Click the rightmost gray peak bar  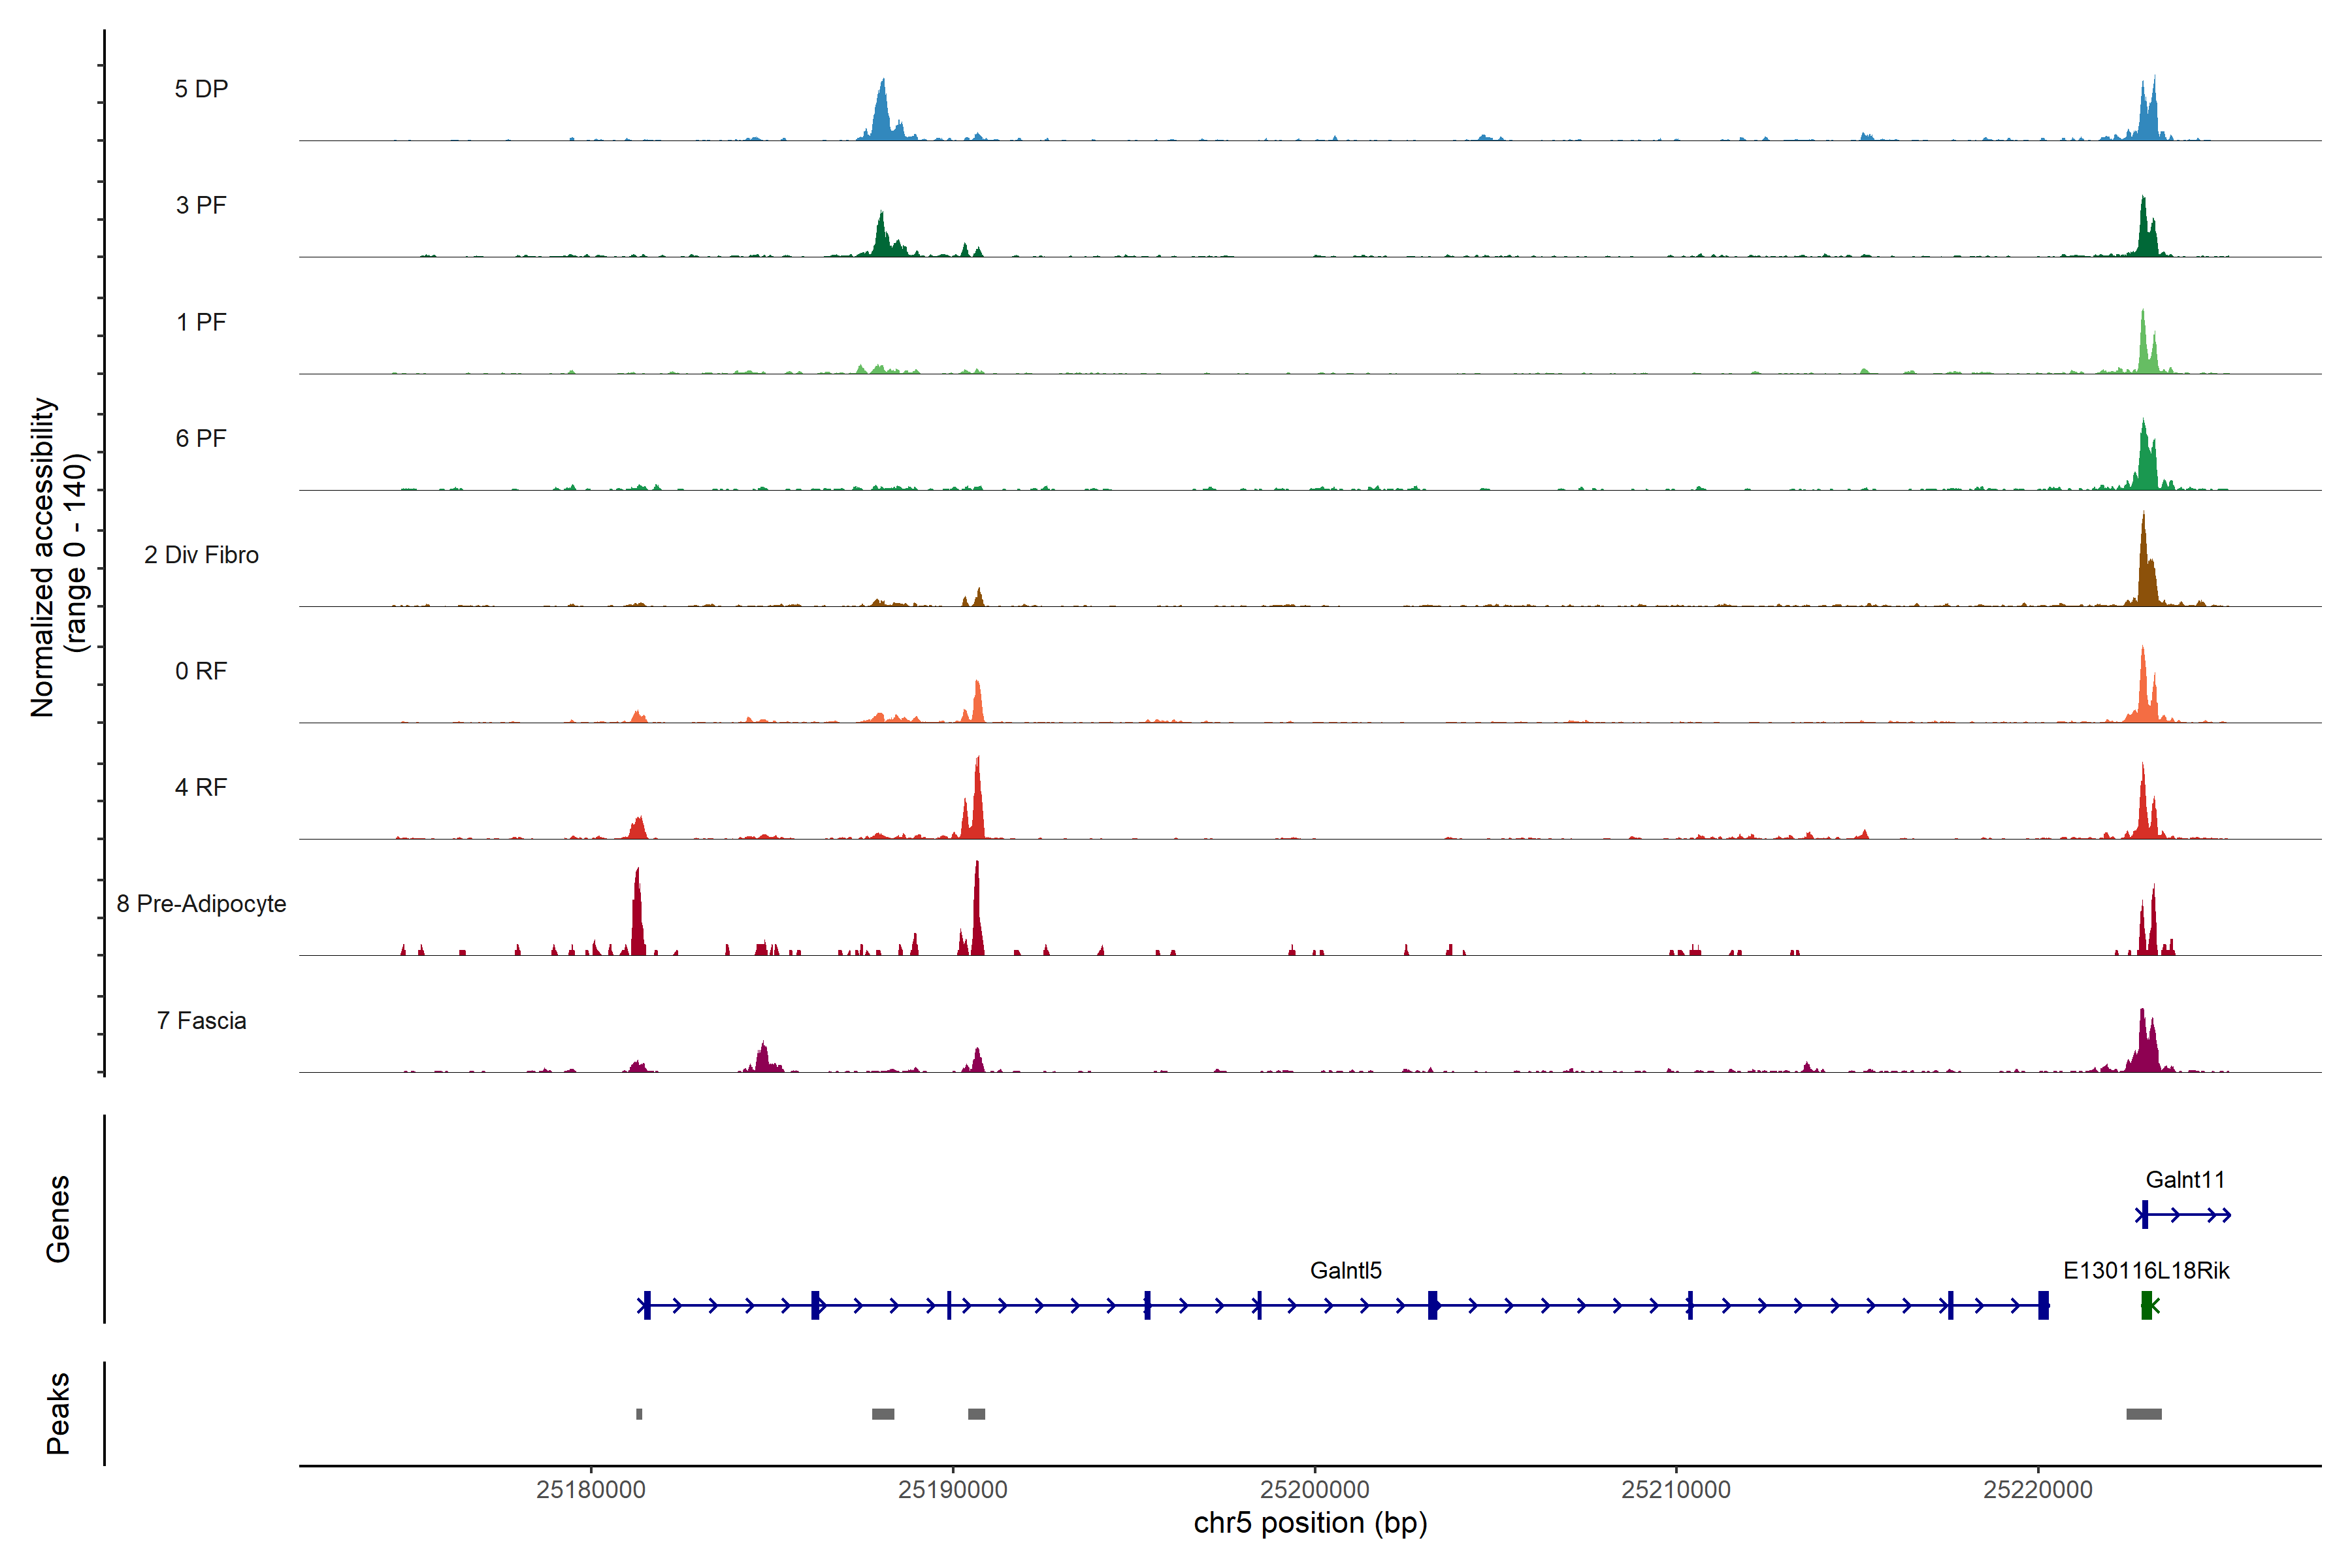click(2143, 1413)
